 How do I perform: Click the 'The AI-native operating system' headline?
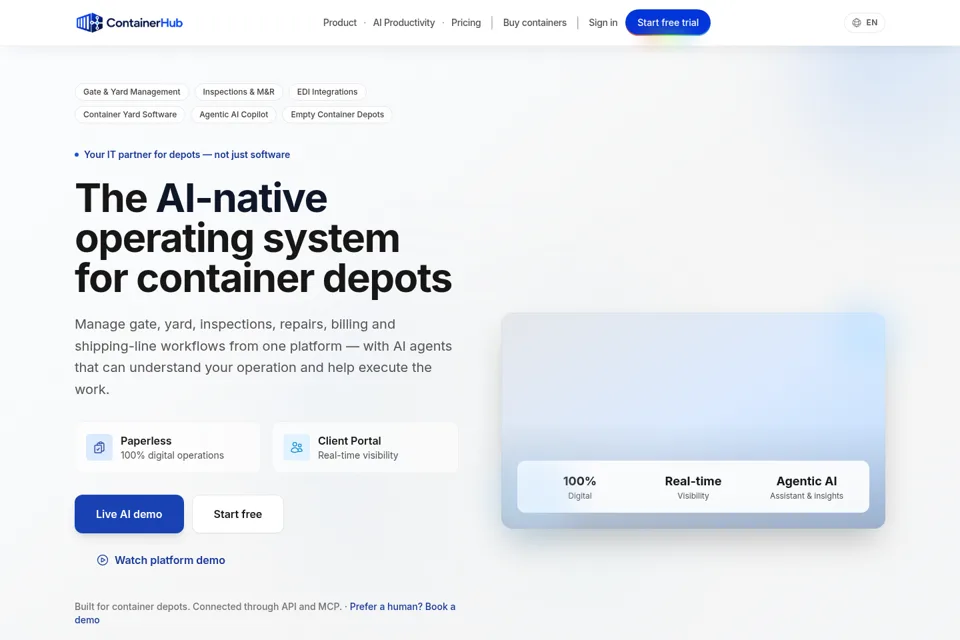263,238
